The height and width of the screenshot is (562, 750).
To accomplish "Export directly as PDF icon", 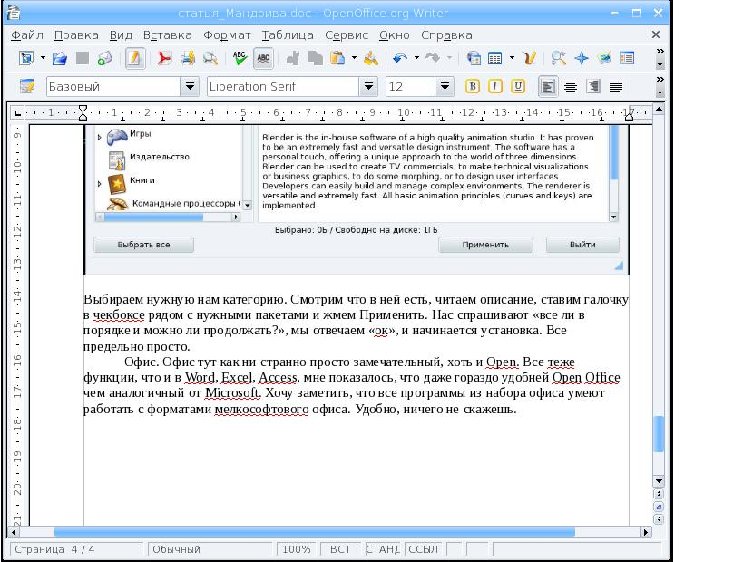I will pyautogui.click(x=165, y=58).
